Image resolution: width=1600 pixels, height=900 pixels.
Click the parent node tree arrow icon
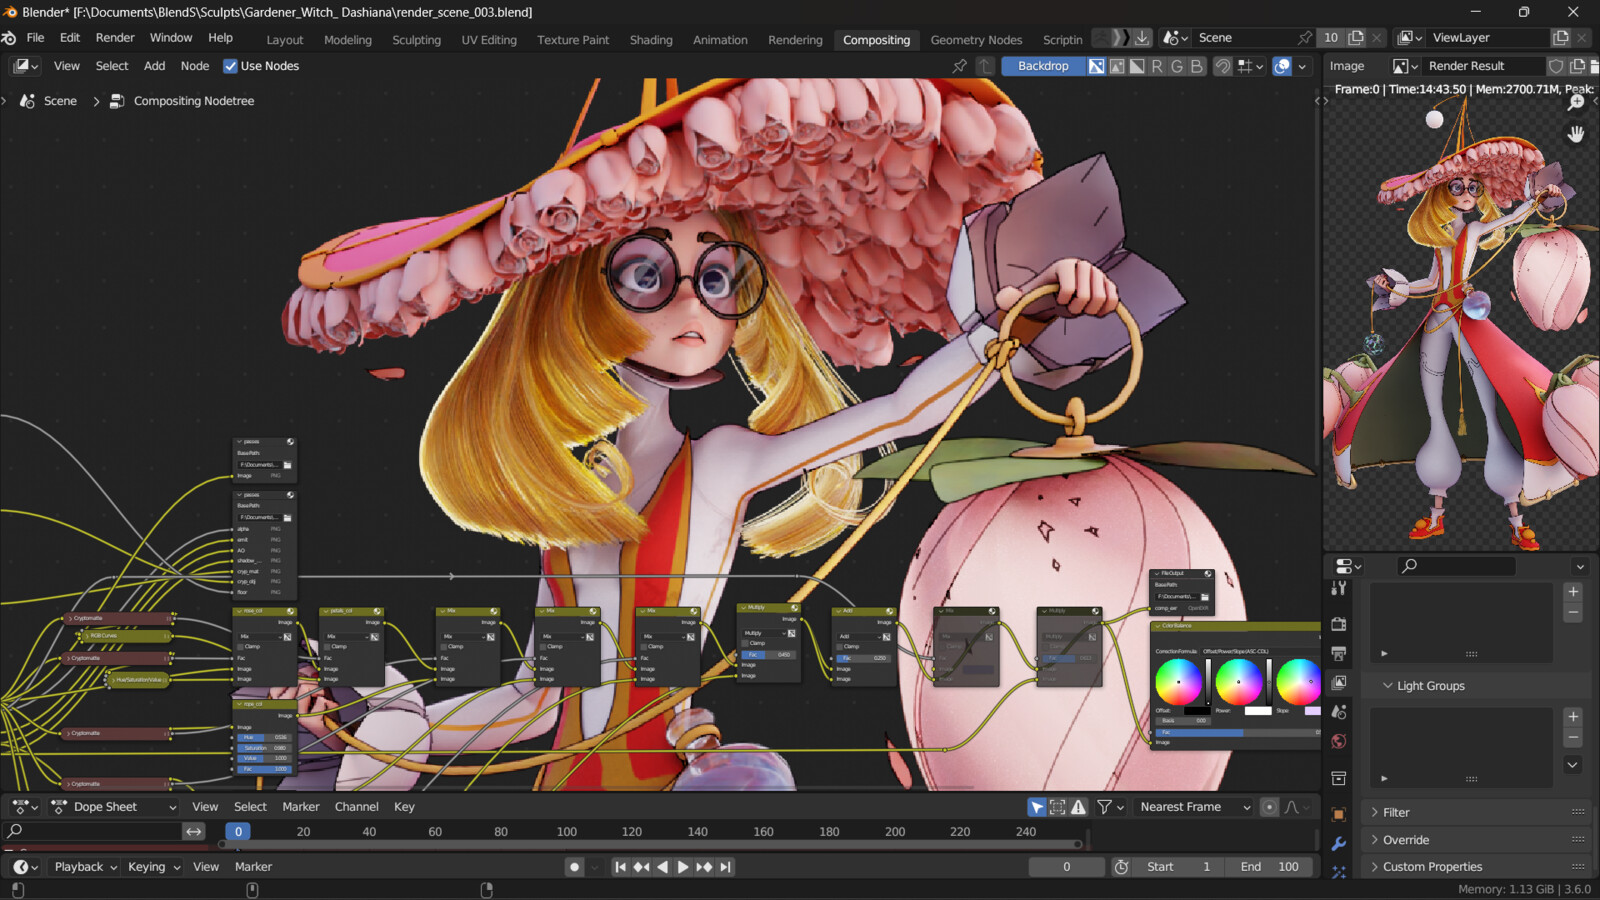coord(985,66)
